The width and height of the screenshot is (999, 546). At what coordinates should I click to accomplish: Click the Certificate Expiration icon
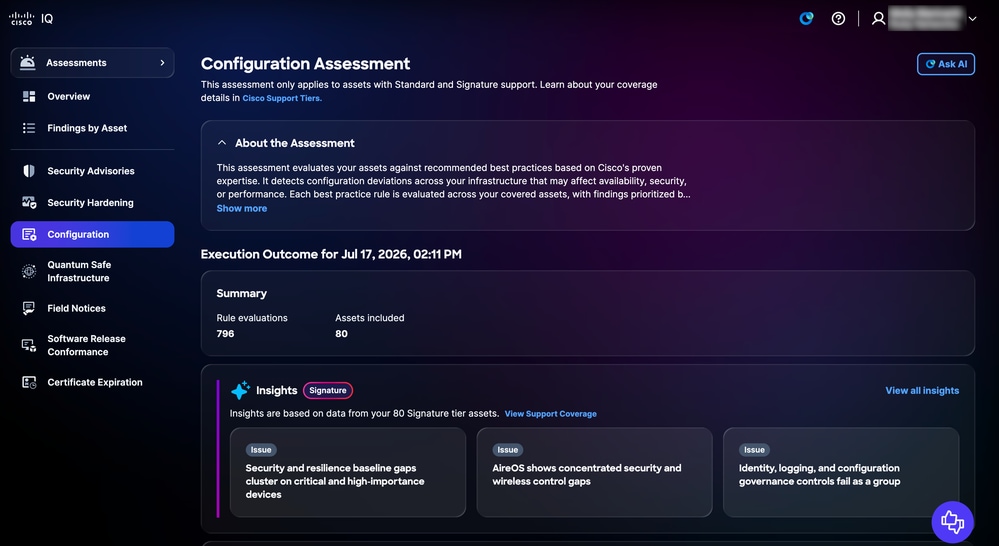pos(29,382)
